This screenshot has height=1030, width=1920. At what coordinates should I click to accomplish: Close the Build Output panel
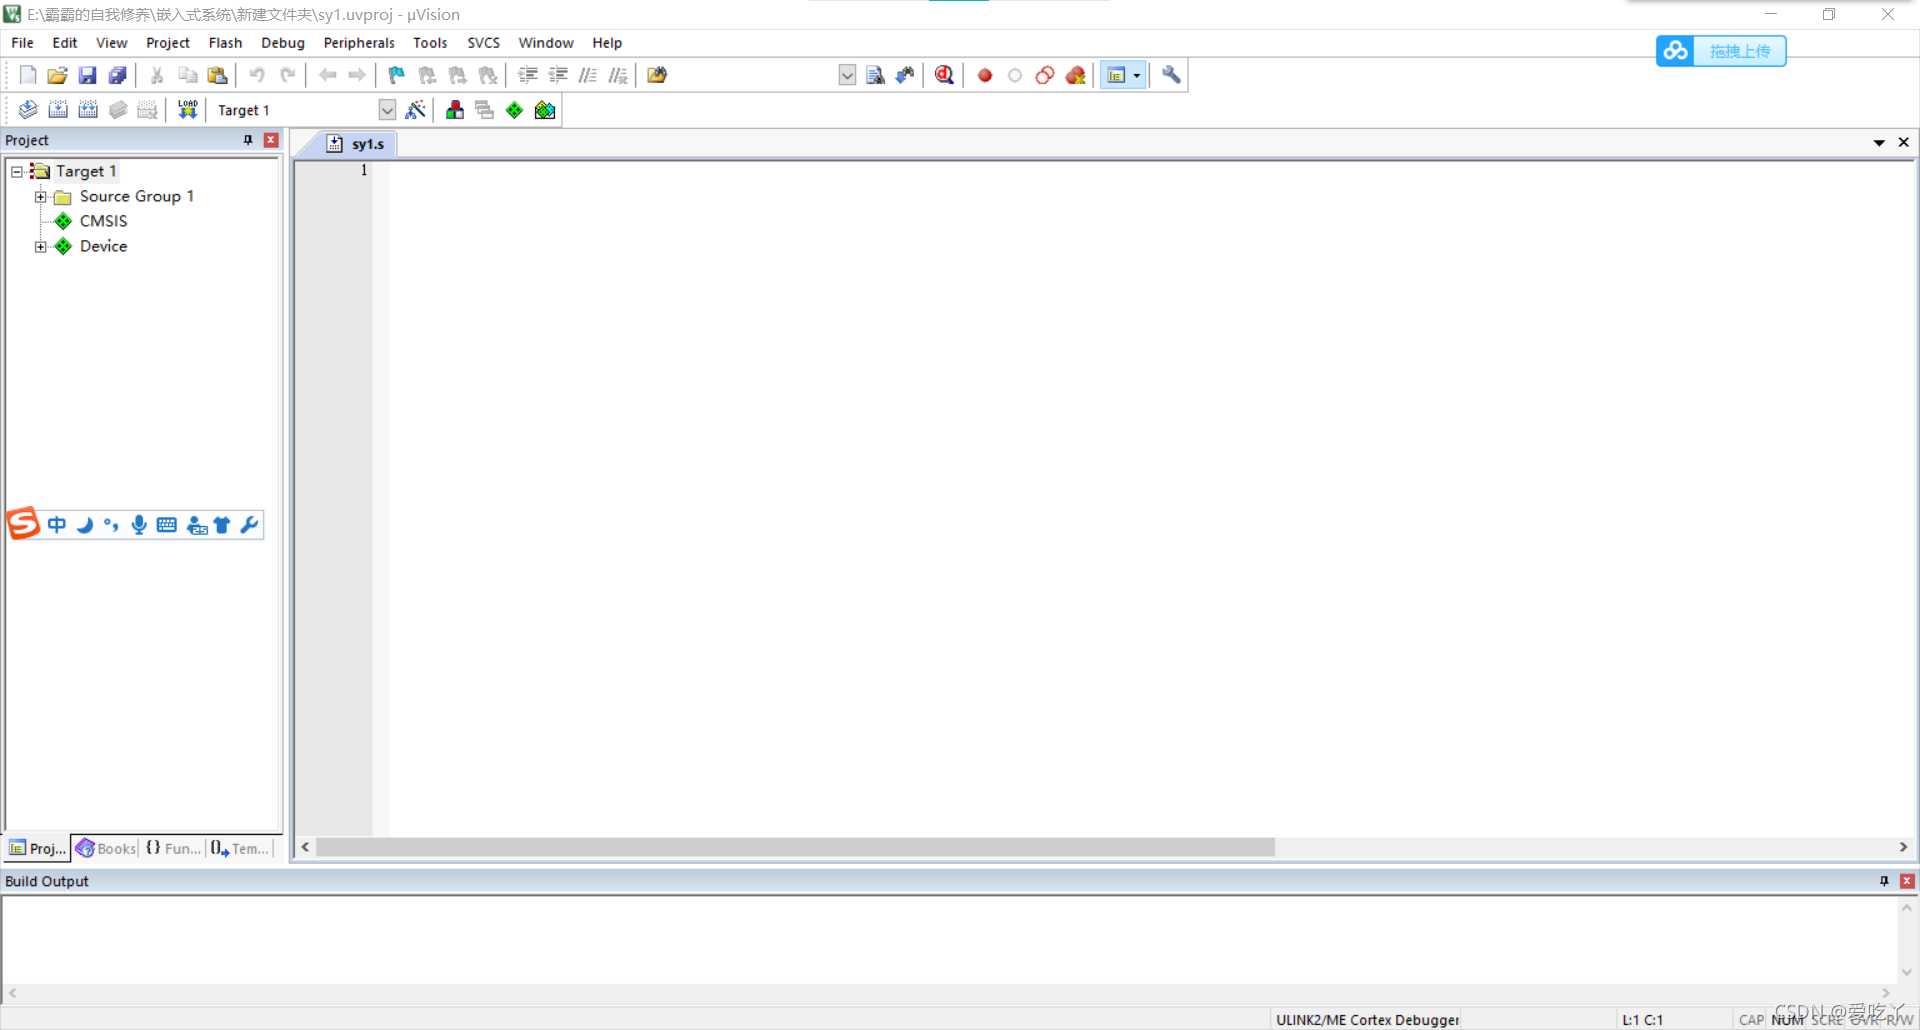click(1907, 881)
